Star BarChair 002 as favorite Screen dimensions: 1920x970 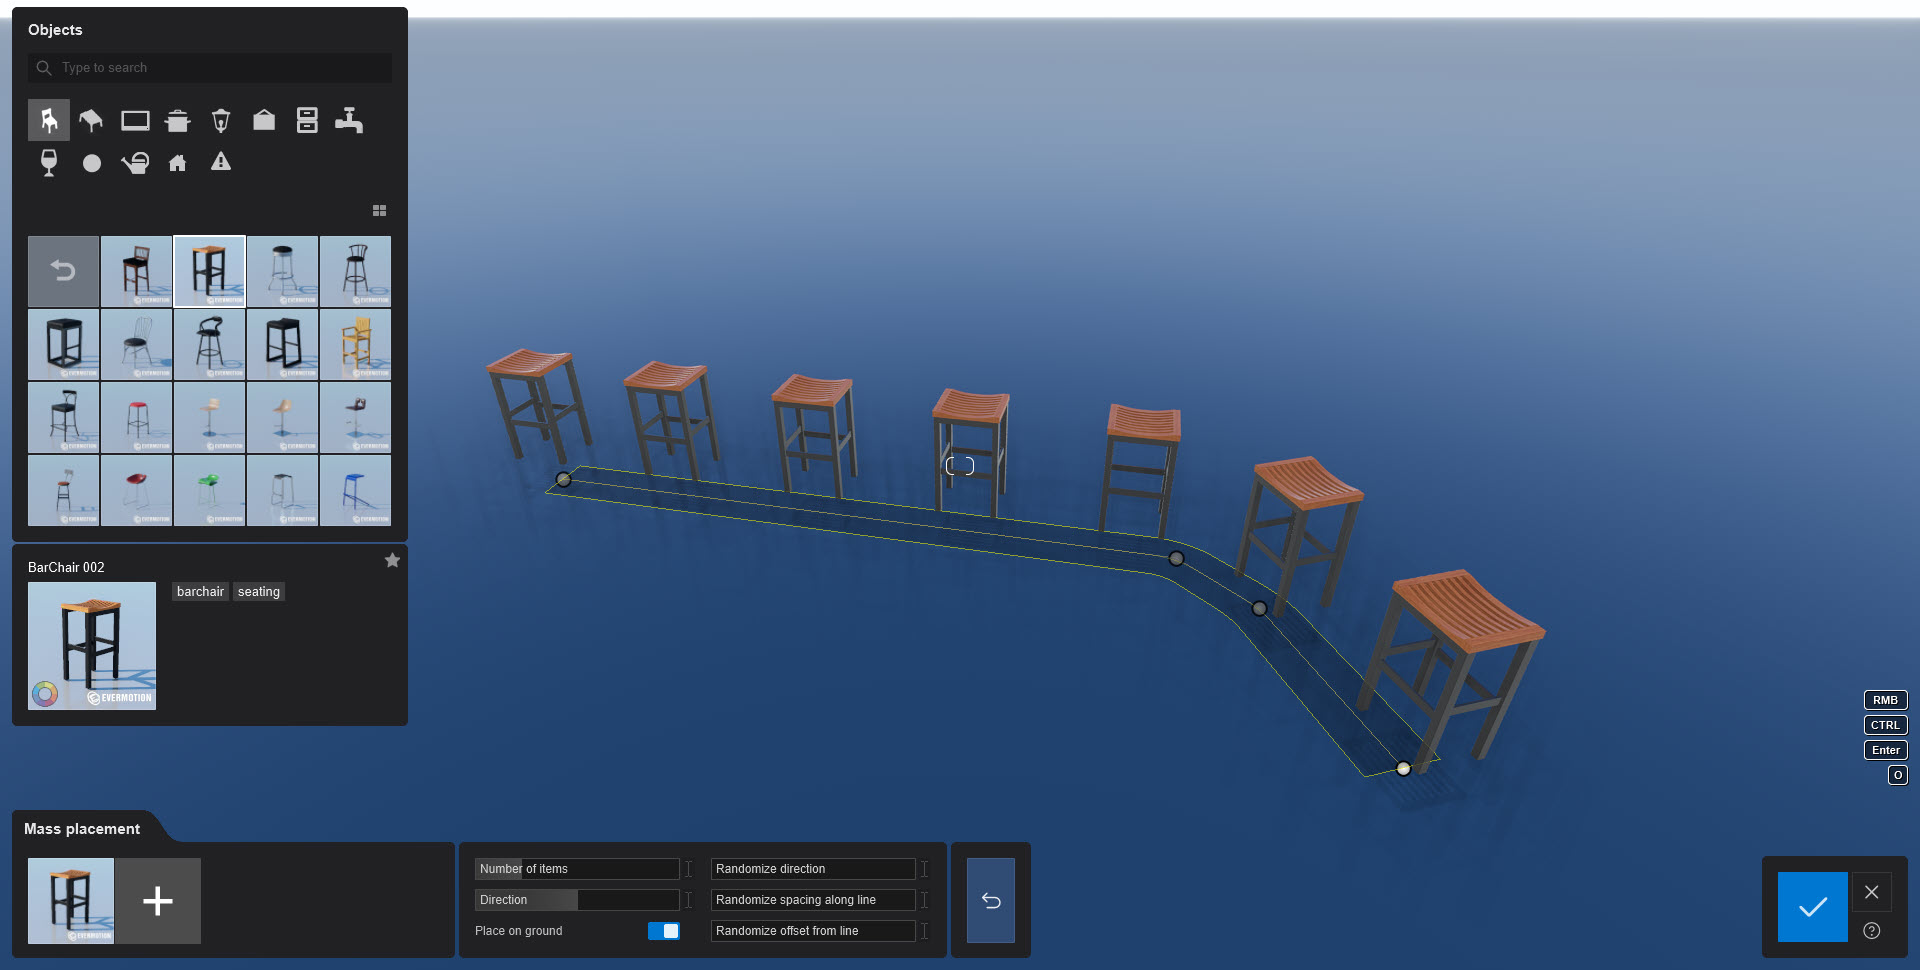(392, 560)
